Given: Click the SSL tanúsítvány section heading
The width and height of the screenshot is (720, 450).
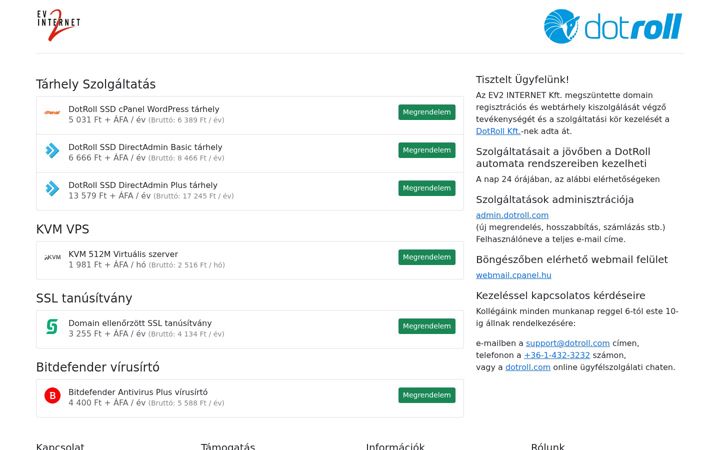Looking at the screenshot, I should point(84,298).
